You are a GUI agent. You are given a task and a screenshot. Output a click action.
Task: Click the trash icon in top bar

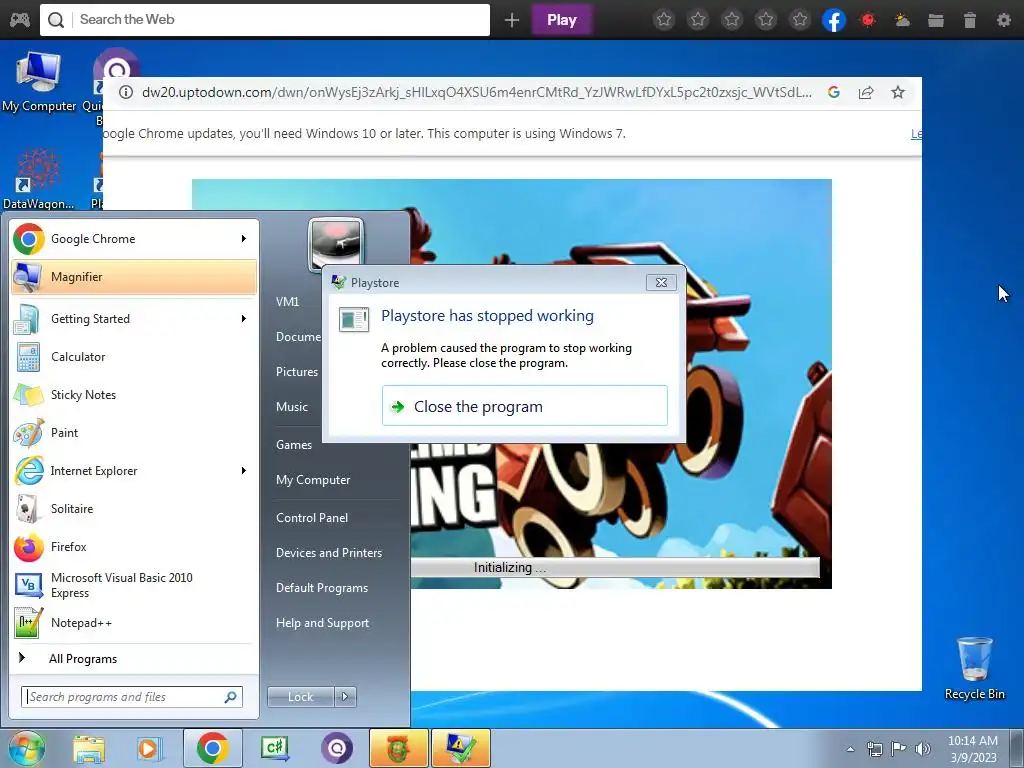pos(970,20)
